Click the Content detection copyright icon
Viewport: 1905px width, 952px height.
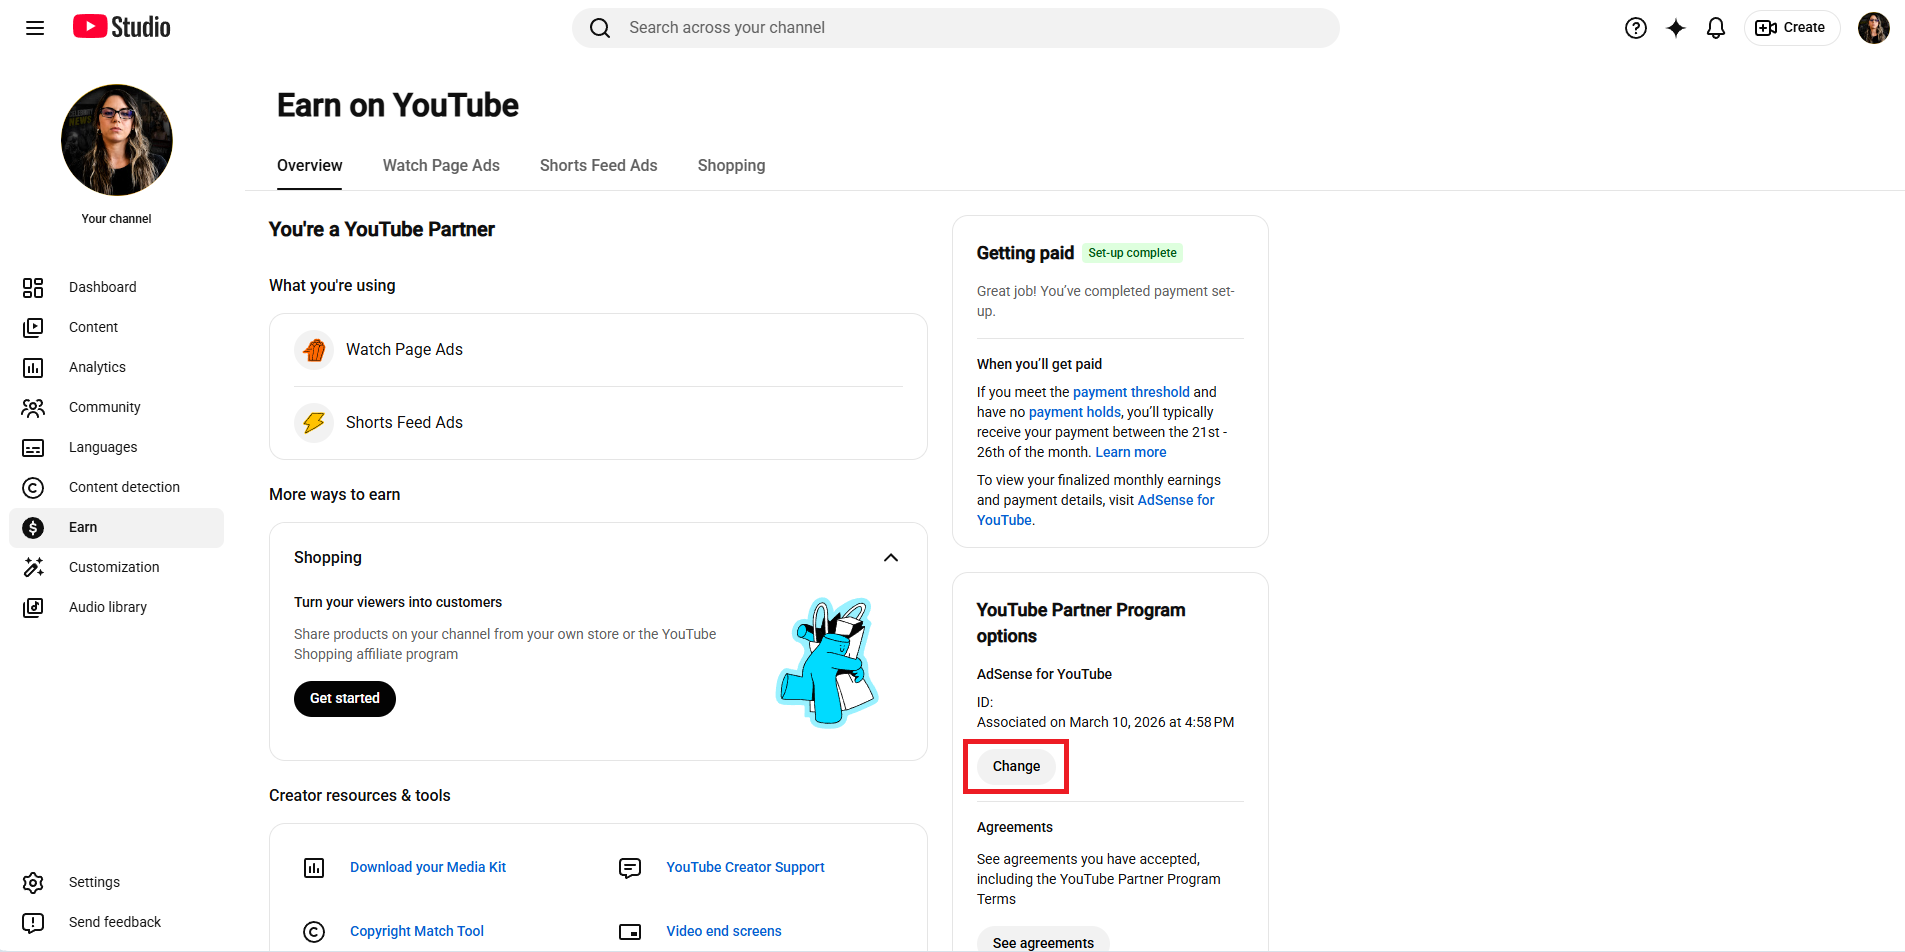click(33, 488)
